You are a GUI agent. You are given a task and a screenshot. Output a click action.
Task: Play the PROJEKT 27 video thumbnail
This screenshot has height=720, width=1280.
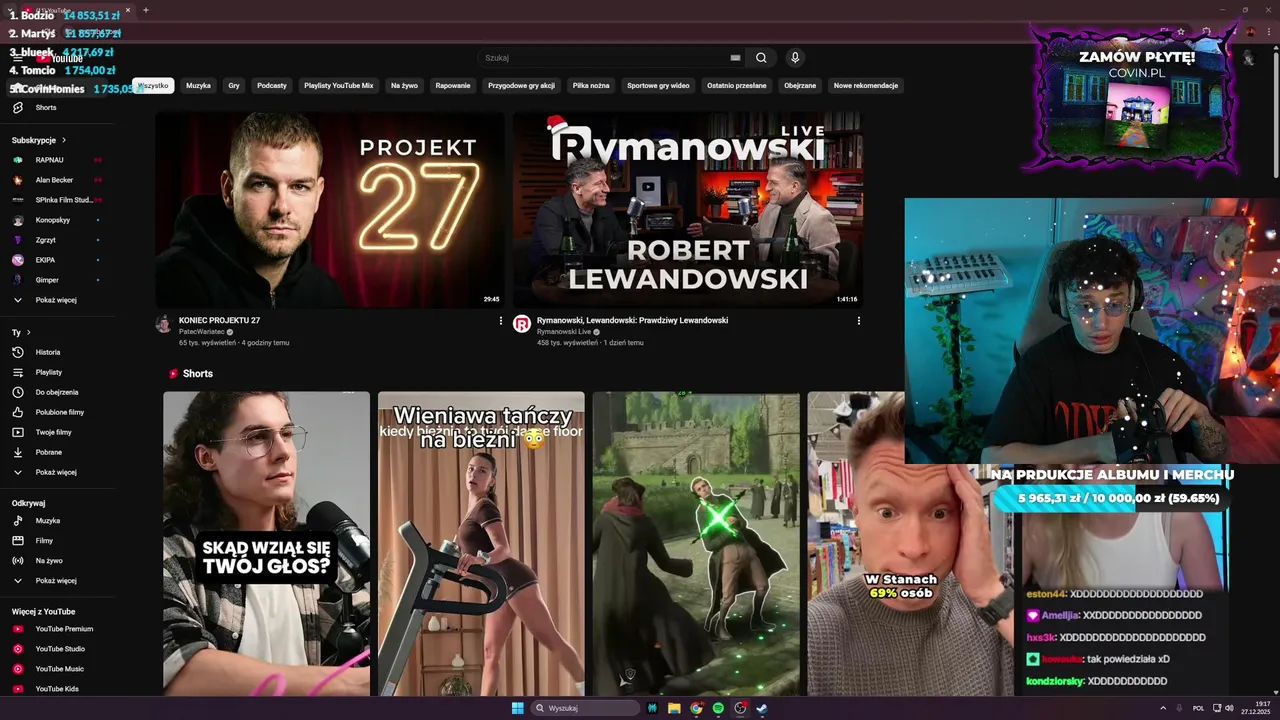pyautogui.click(x=330, y=209)
